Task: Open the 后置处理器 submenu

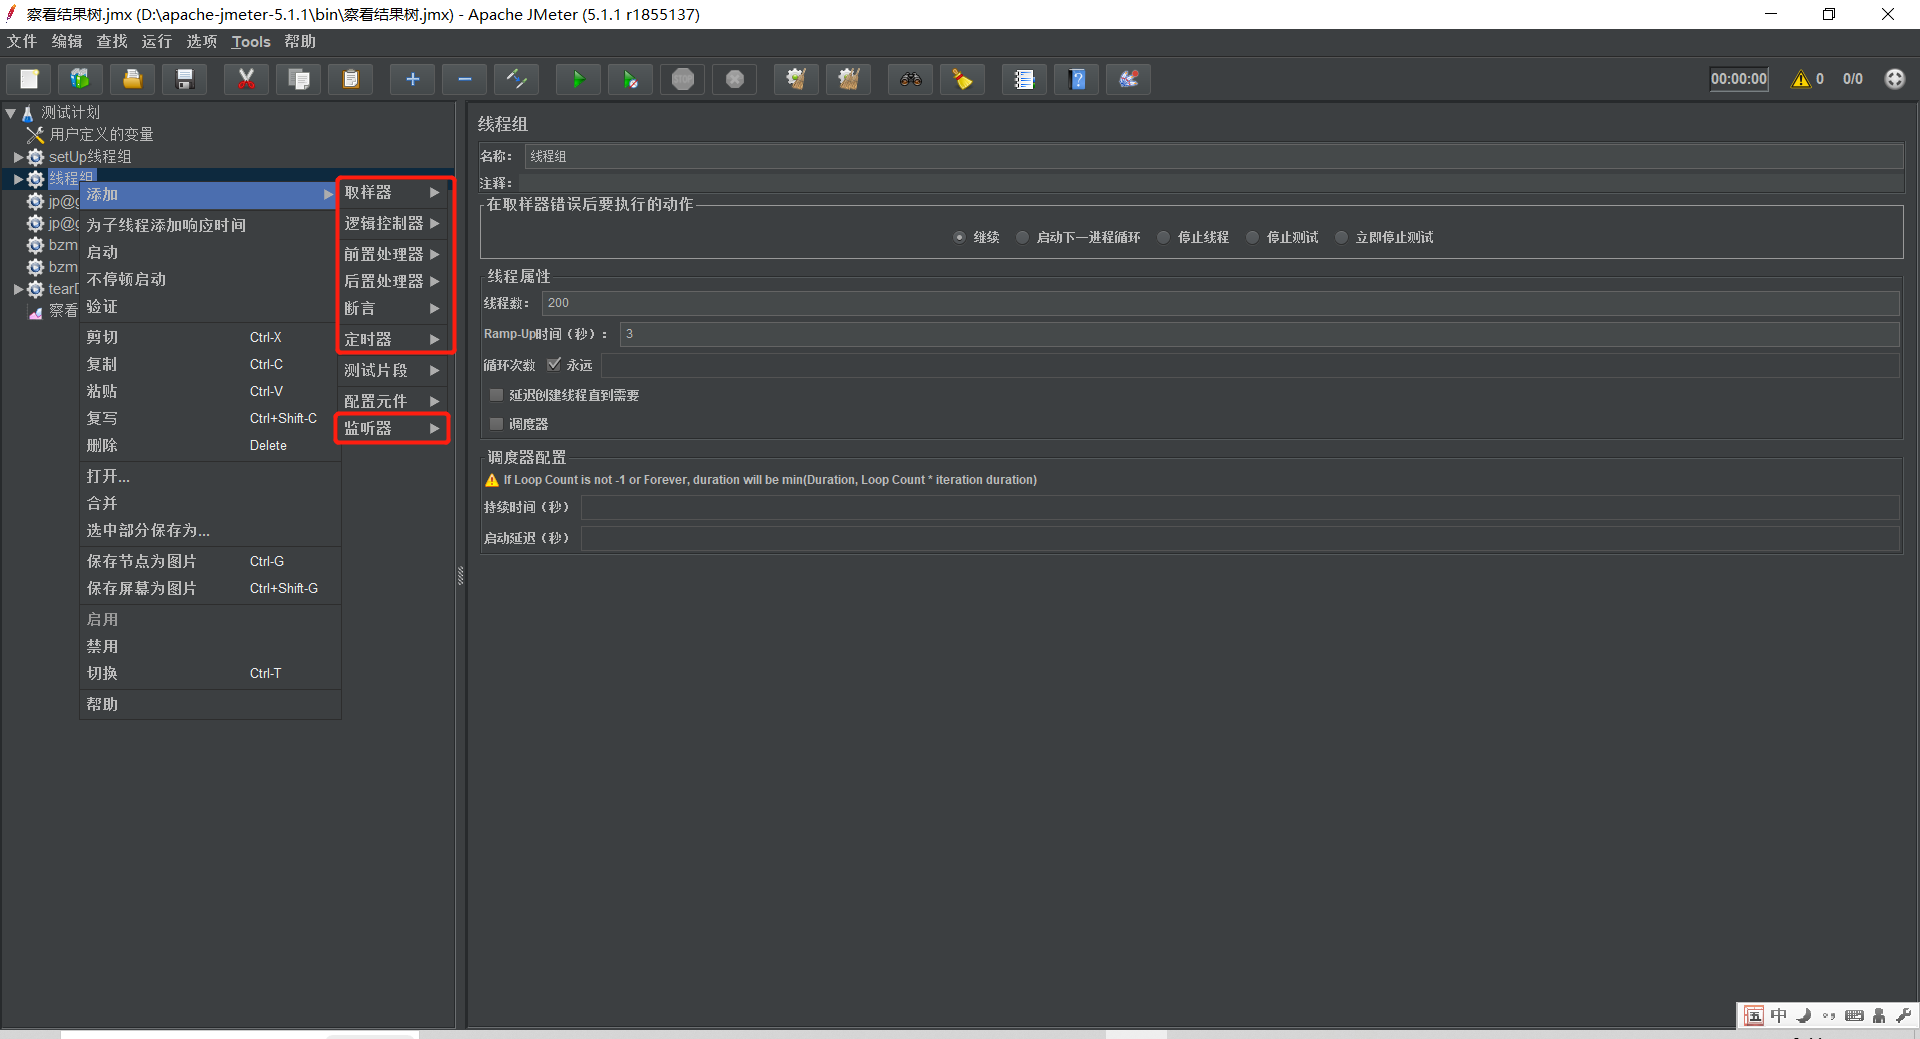Action: click(392, 281)
